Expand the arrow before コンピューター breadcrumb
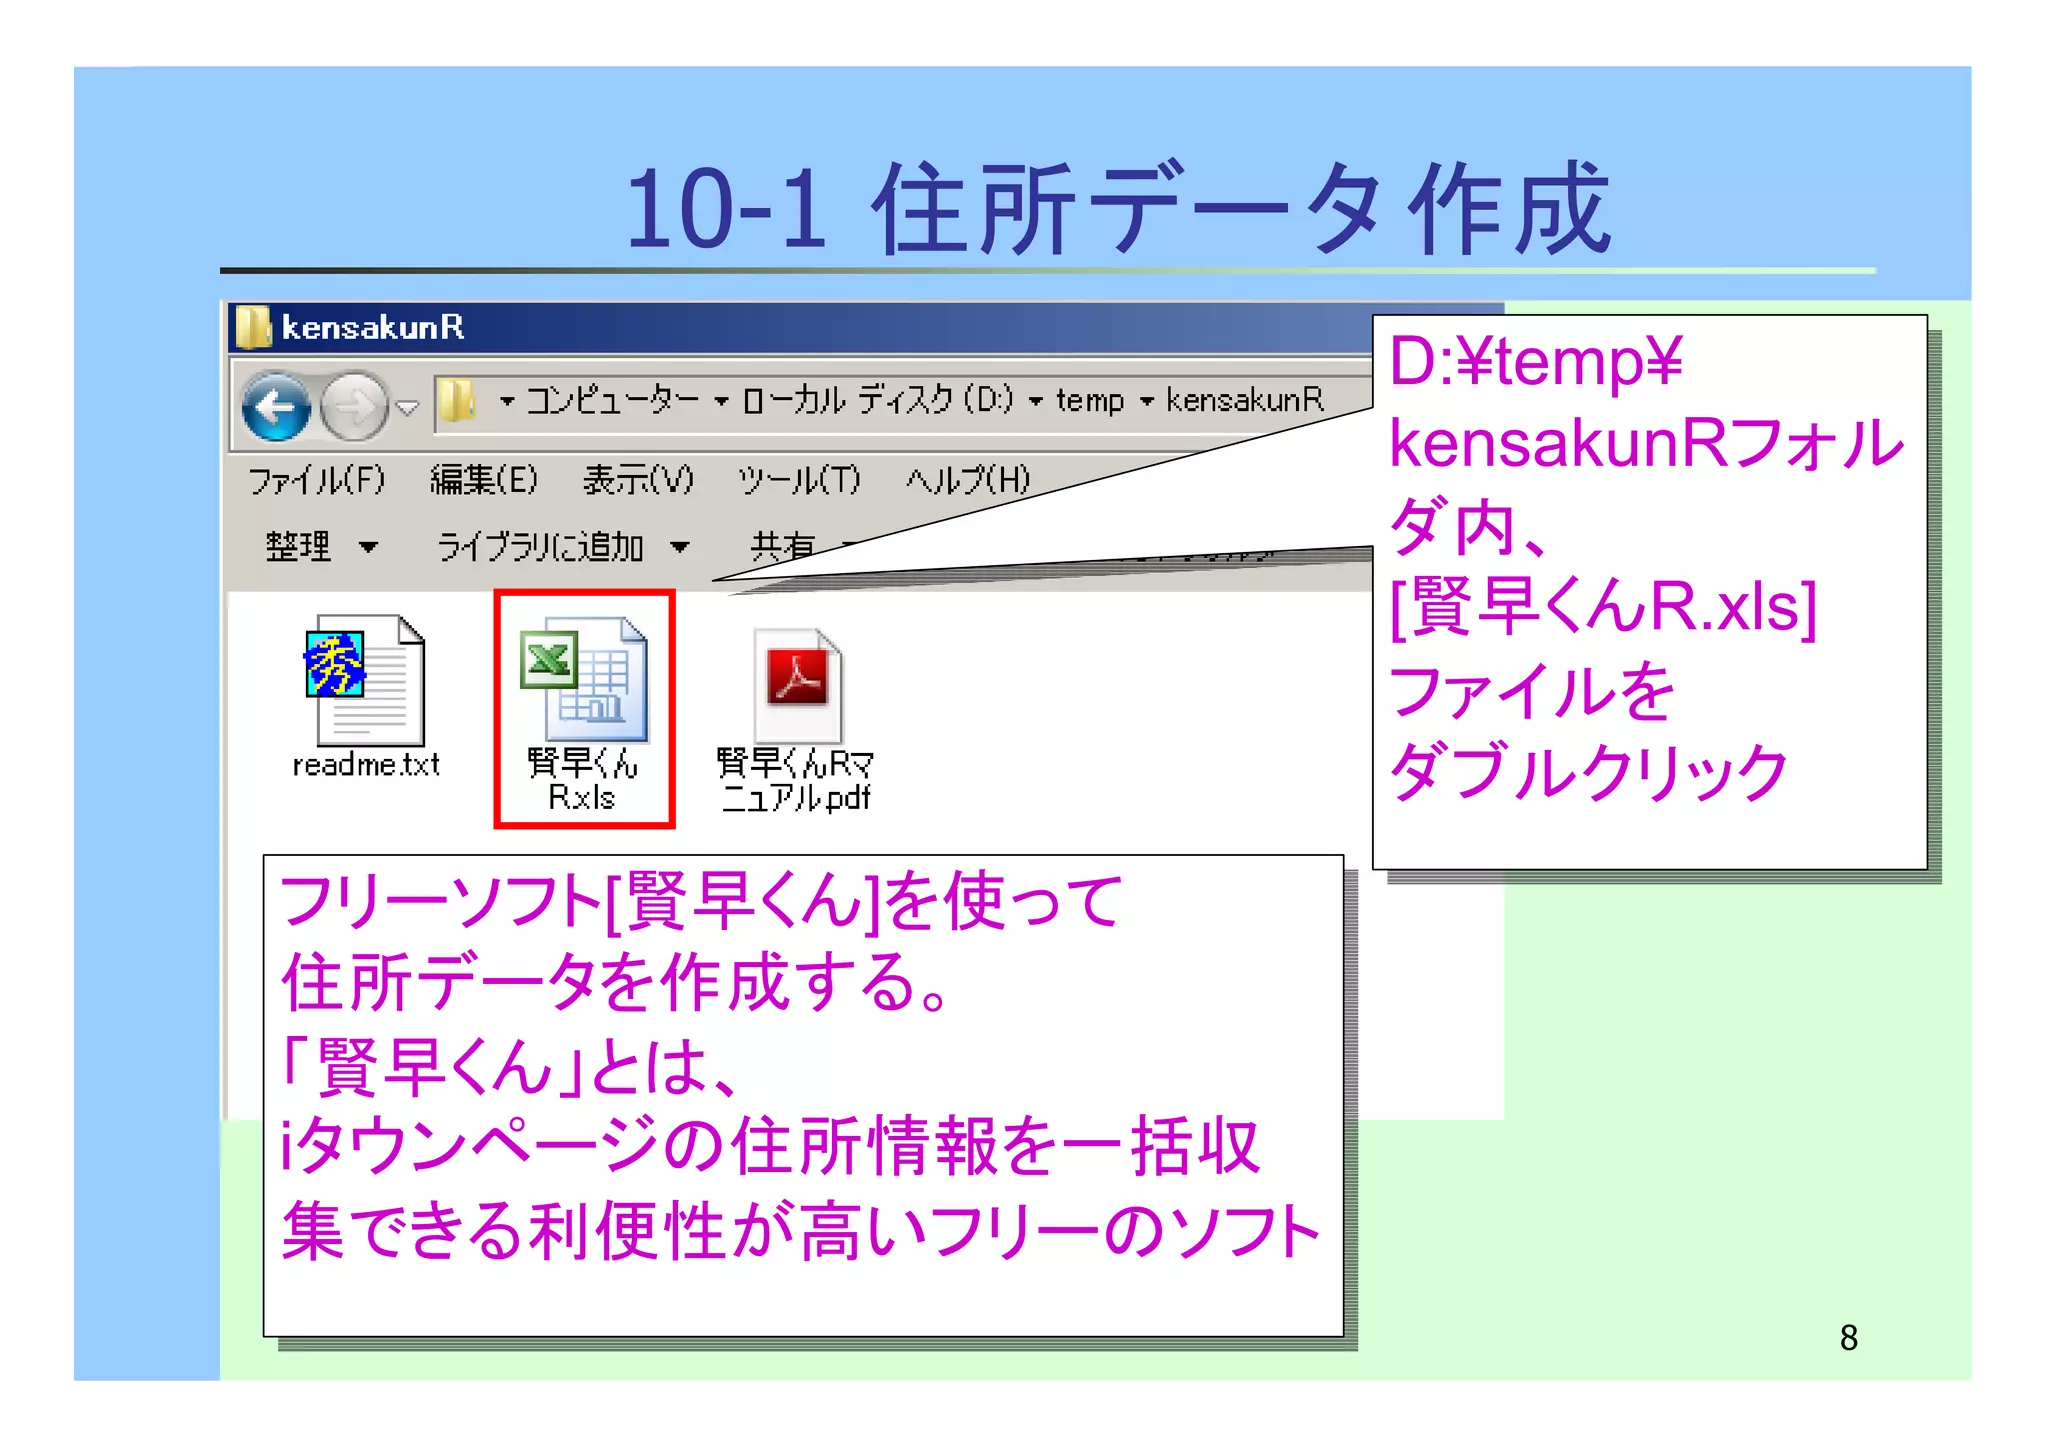The height and width of the screenshot is (1448, 2048). point(507,402)
